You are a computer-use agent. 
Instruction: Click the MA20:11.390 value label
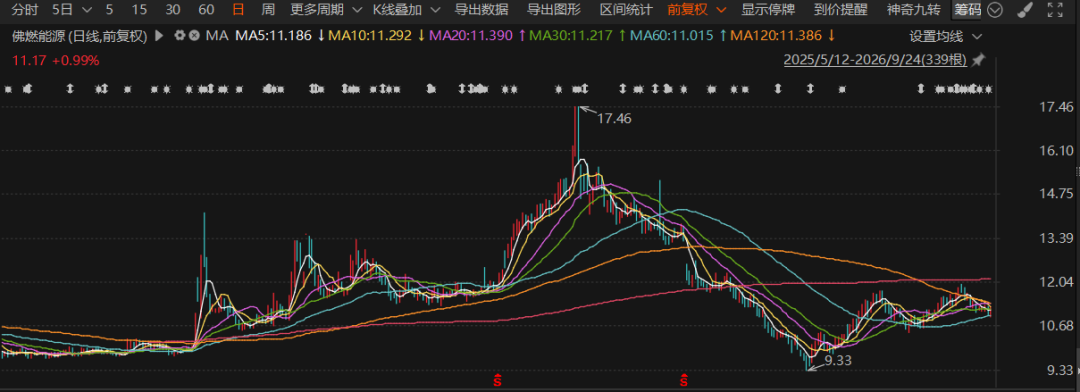click(x=470, y=36)
